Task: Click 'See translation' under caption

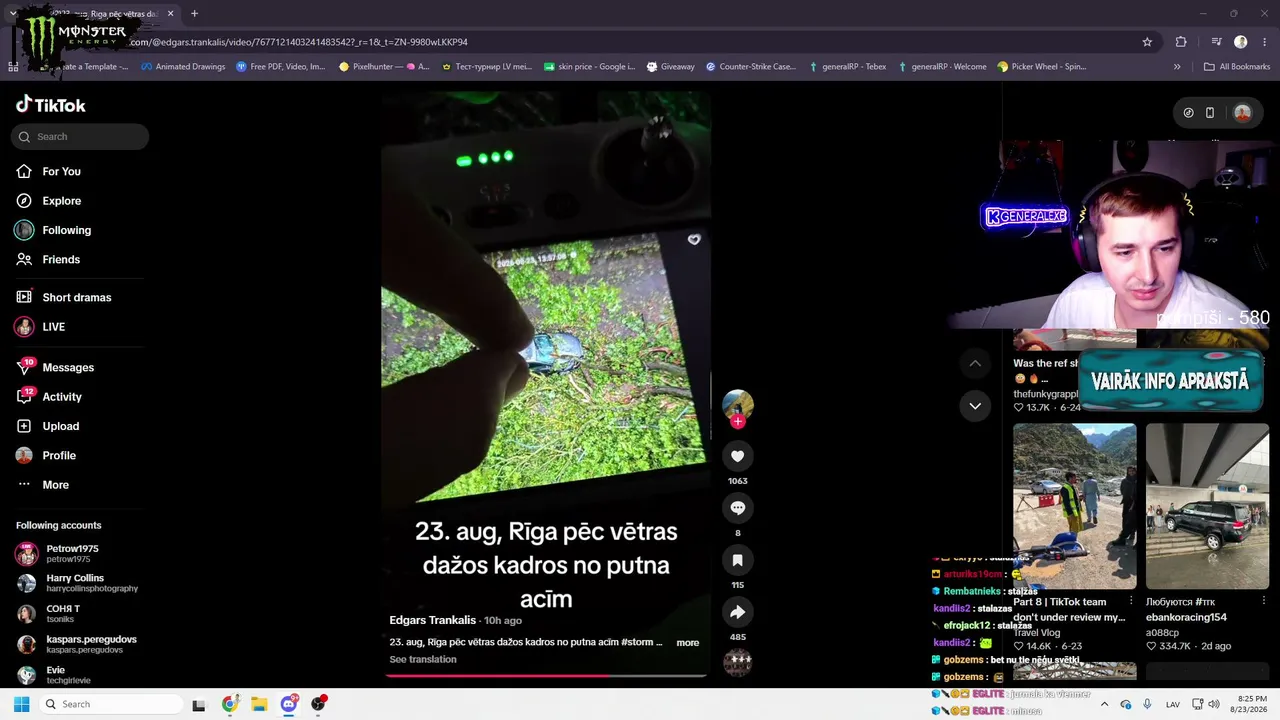Action: coord(423,660)
